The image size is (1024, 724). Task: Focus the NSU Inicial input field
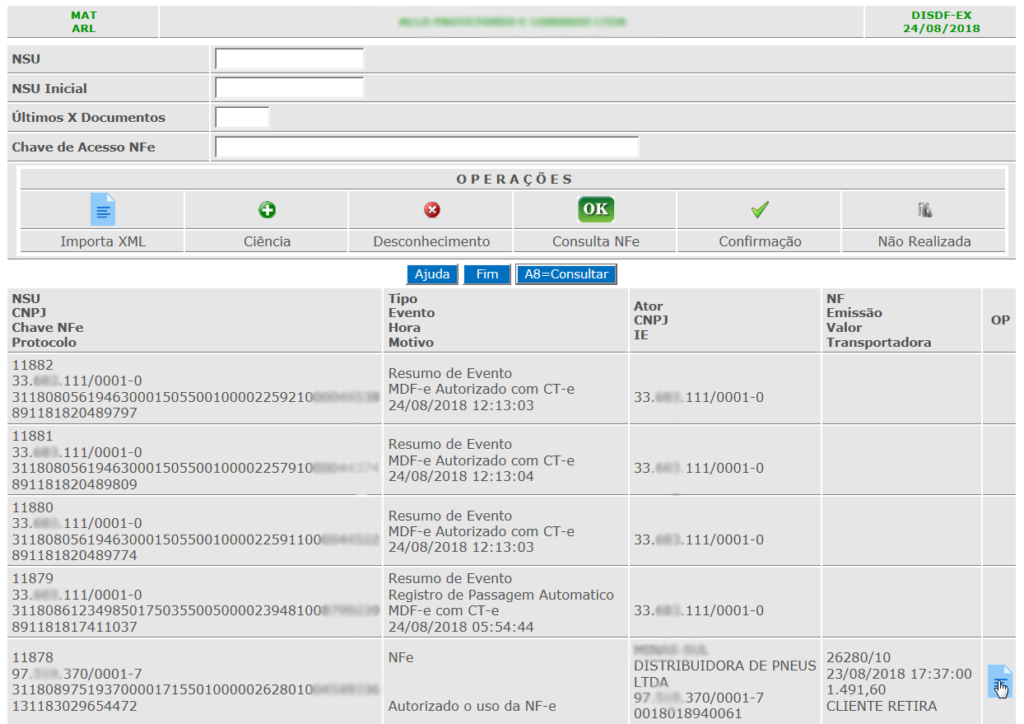tap(289, 88)
